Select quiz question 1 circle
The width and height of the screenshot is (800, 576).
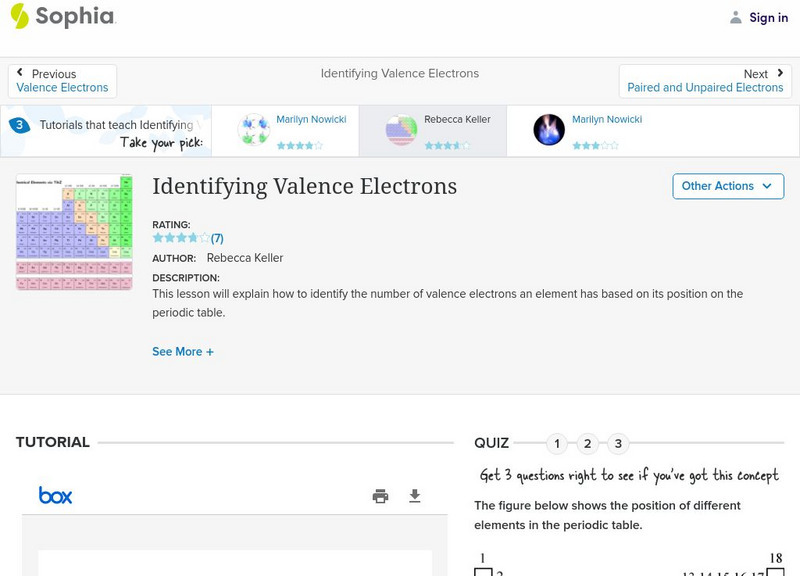(557, 444)
